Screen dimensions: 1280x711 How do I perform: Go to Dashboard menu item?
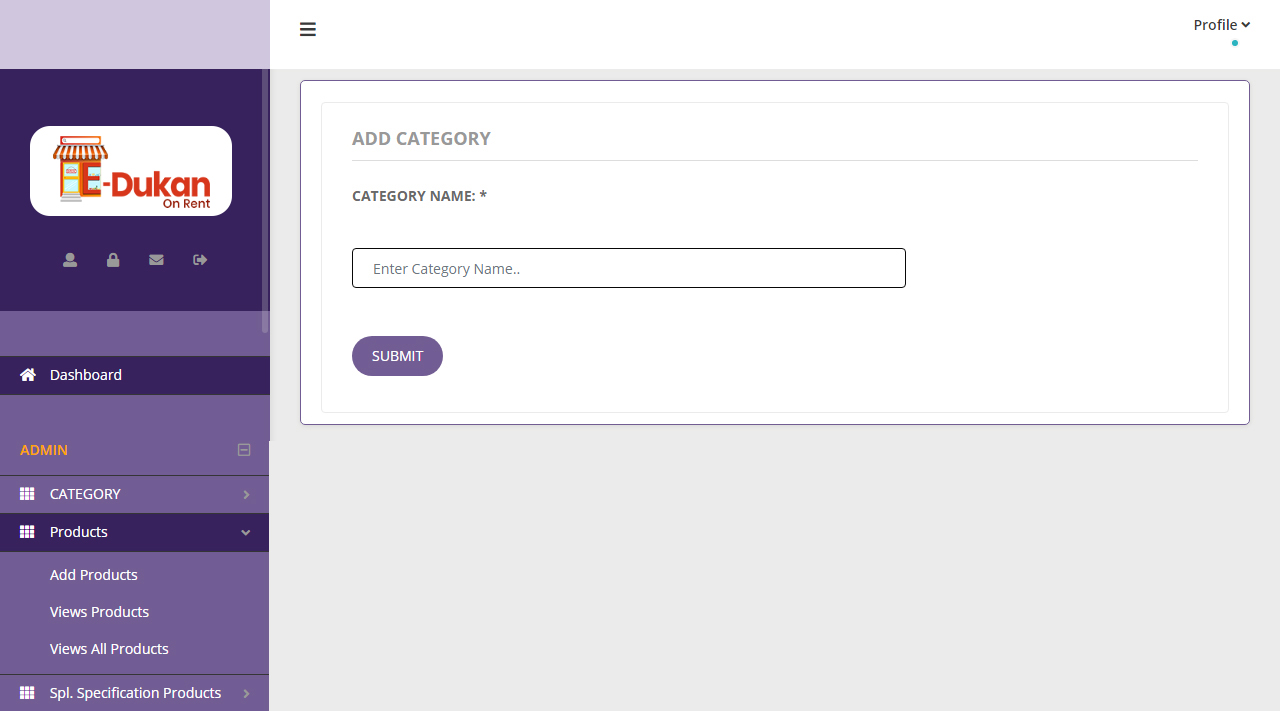[134, 375]
